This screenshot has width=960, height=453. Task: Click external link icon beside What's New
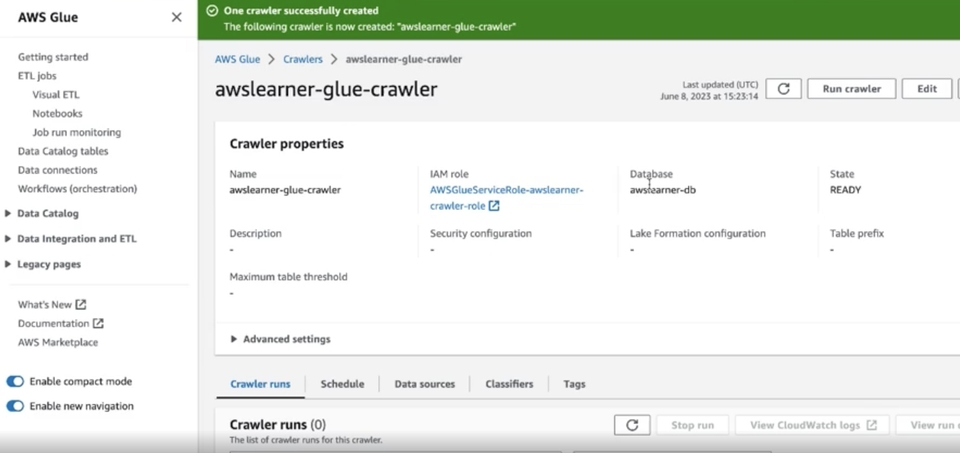[x=81, y=304]
